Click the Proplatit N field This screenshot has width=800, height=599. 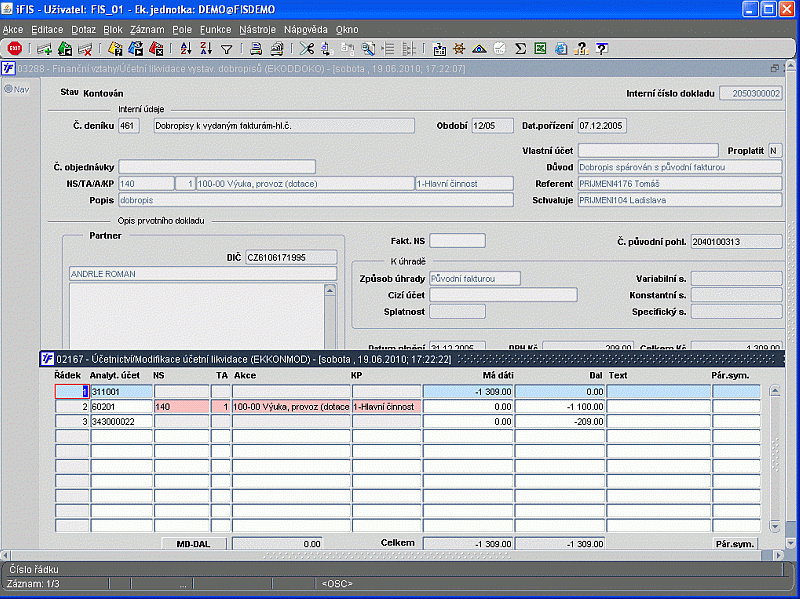click(x=773, y=150)
